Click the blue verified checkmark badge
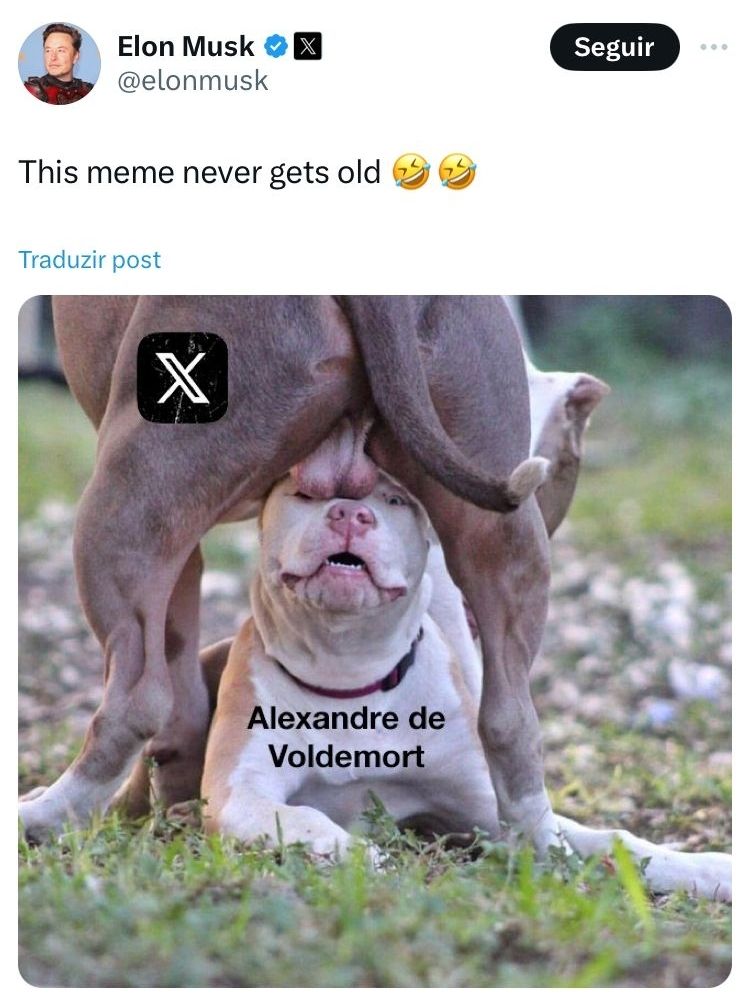 point(276,47)
